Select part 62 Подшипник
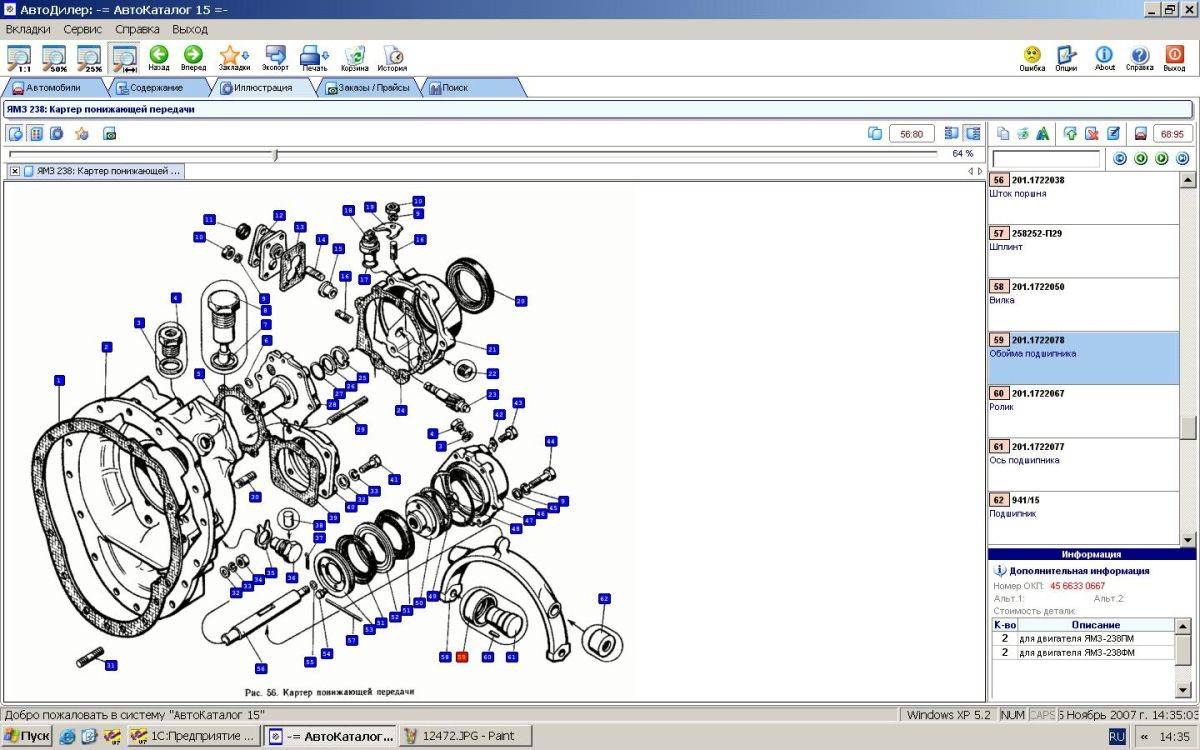Image resolution: width=1200 pixels, height=750 pixels. click(1084, 518)
